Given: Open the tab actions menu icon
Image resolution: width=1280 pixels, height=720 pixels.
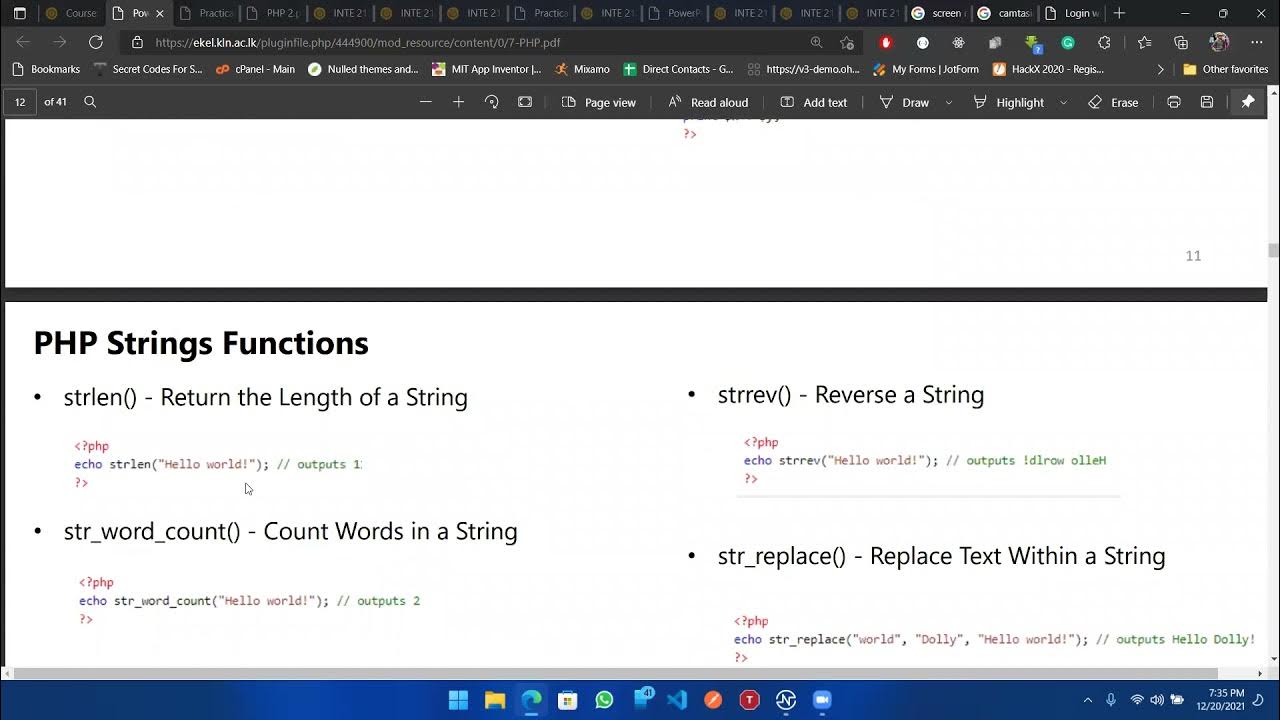Looking at the screenshot, I should [19, 13].
